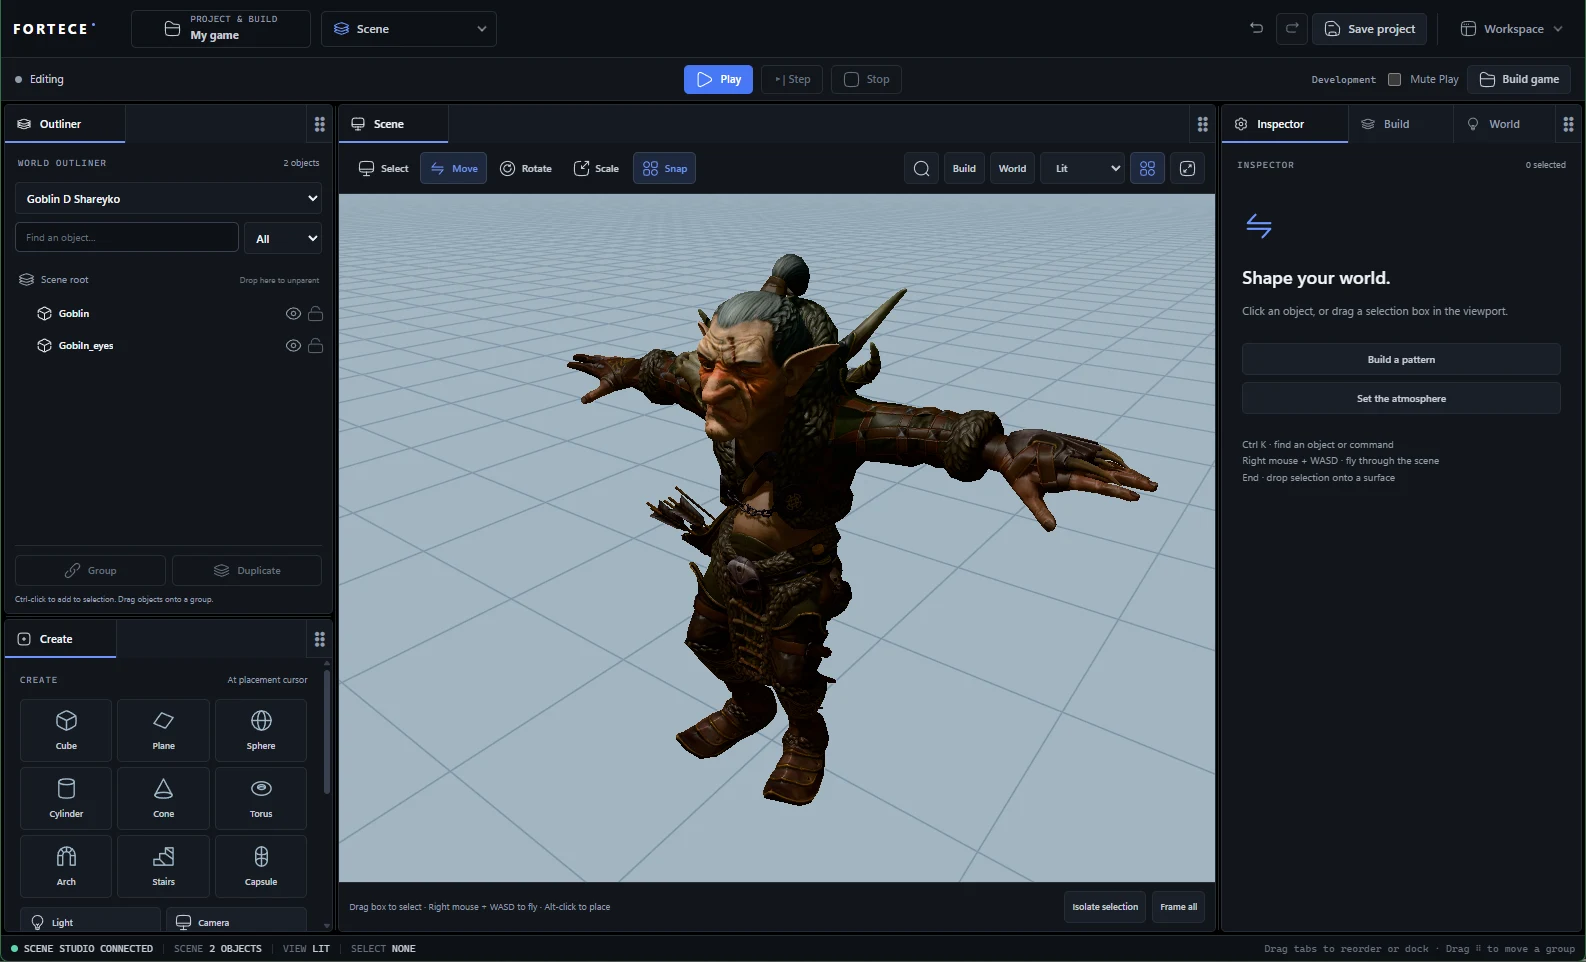Viewport: 1586px width, 962px height.
Task: Lock the Gobiln_eyes object
Action: pyautogui.click(x=315, y=345)
